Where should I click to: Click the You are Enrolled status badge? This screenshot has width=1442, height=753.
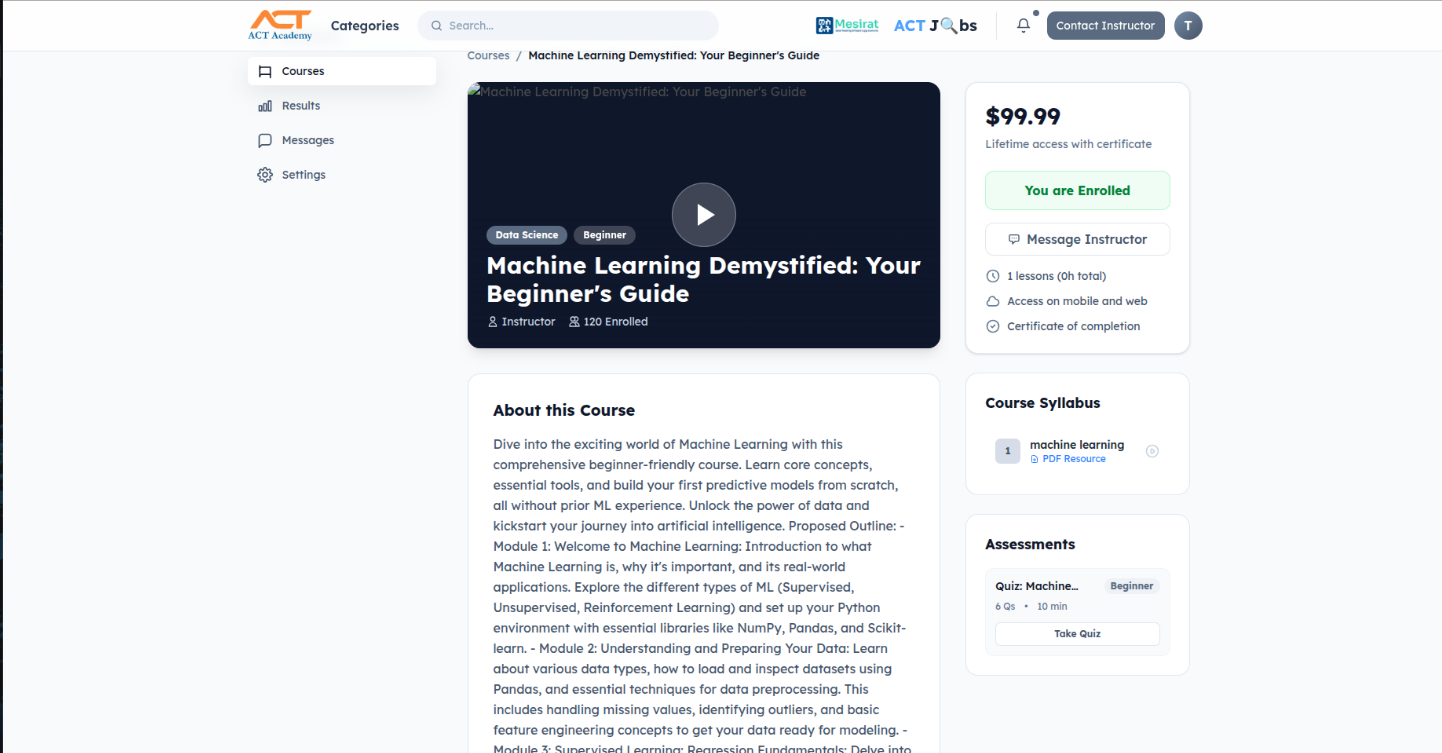click(1077, 190)
